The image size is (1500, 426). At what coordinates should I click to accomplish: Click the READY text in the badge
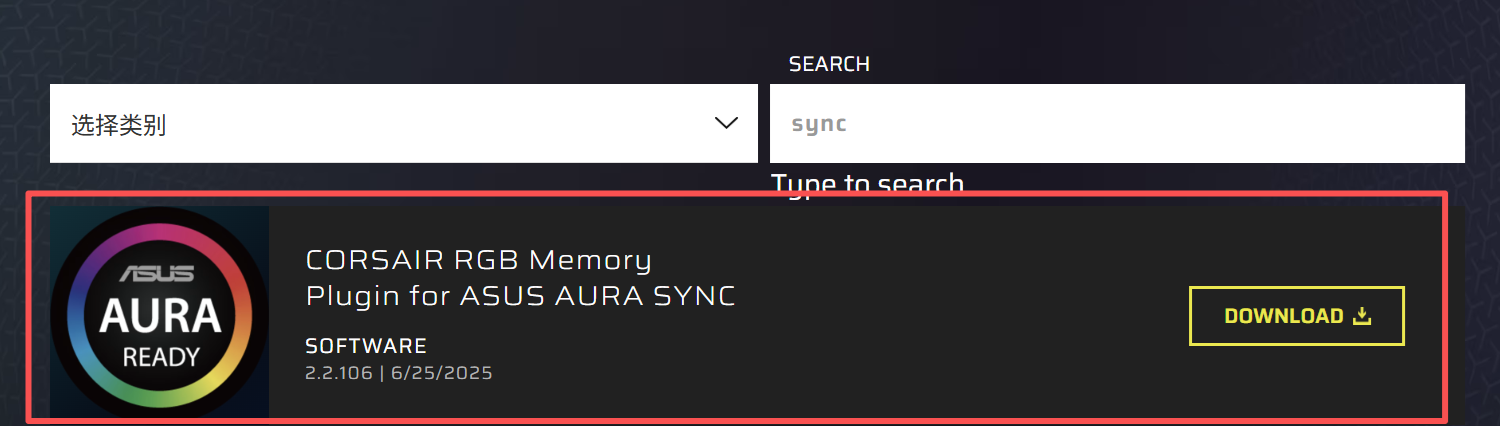pyautogui.click(x=161, y=356)
